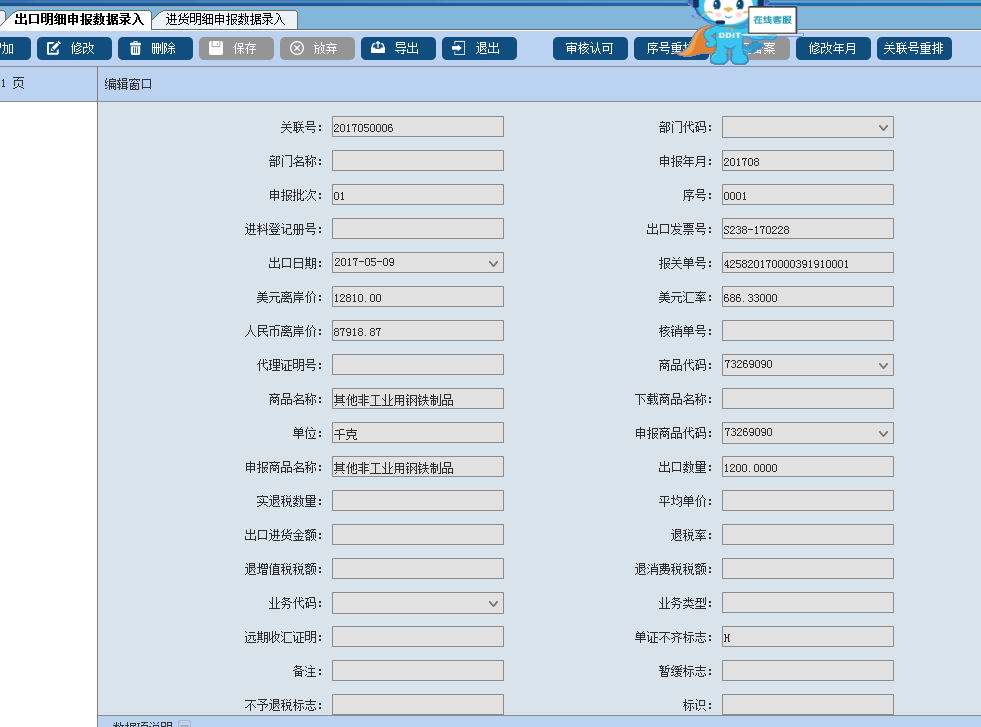The image size is (981, 727).
Task: Click the 放弃 (Discard) button
Action: coord(317,48)
